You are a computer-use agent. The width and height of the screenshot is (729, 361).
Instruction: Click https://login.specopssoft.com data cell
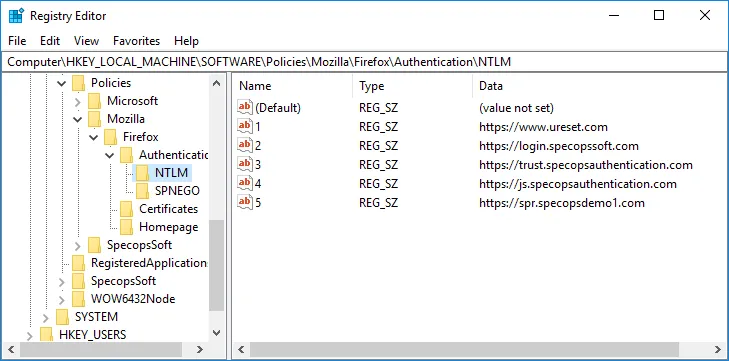(558, 146)
